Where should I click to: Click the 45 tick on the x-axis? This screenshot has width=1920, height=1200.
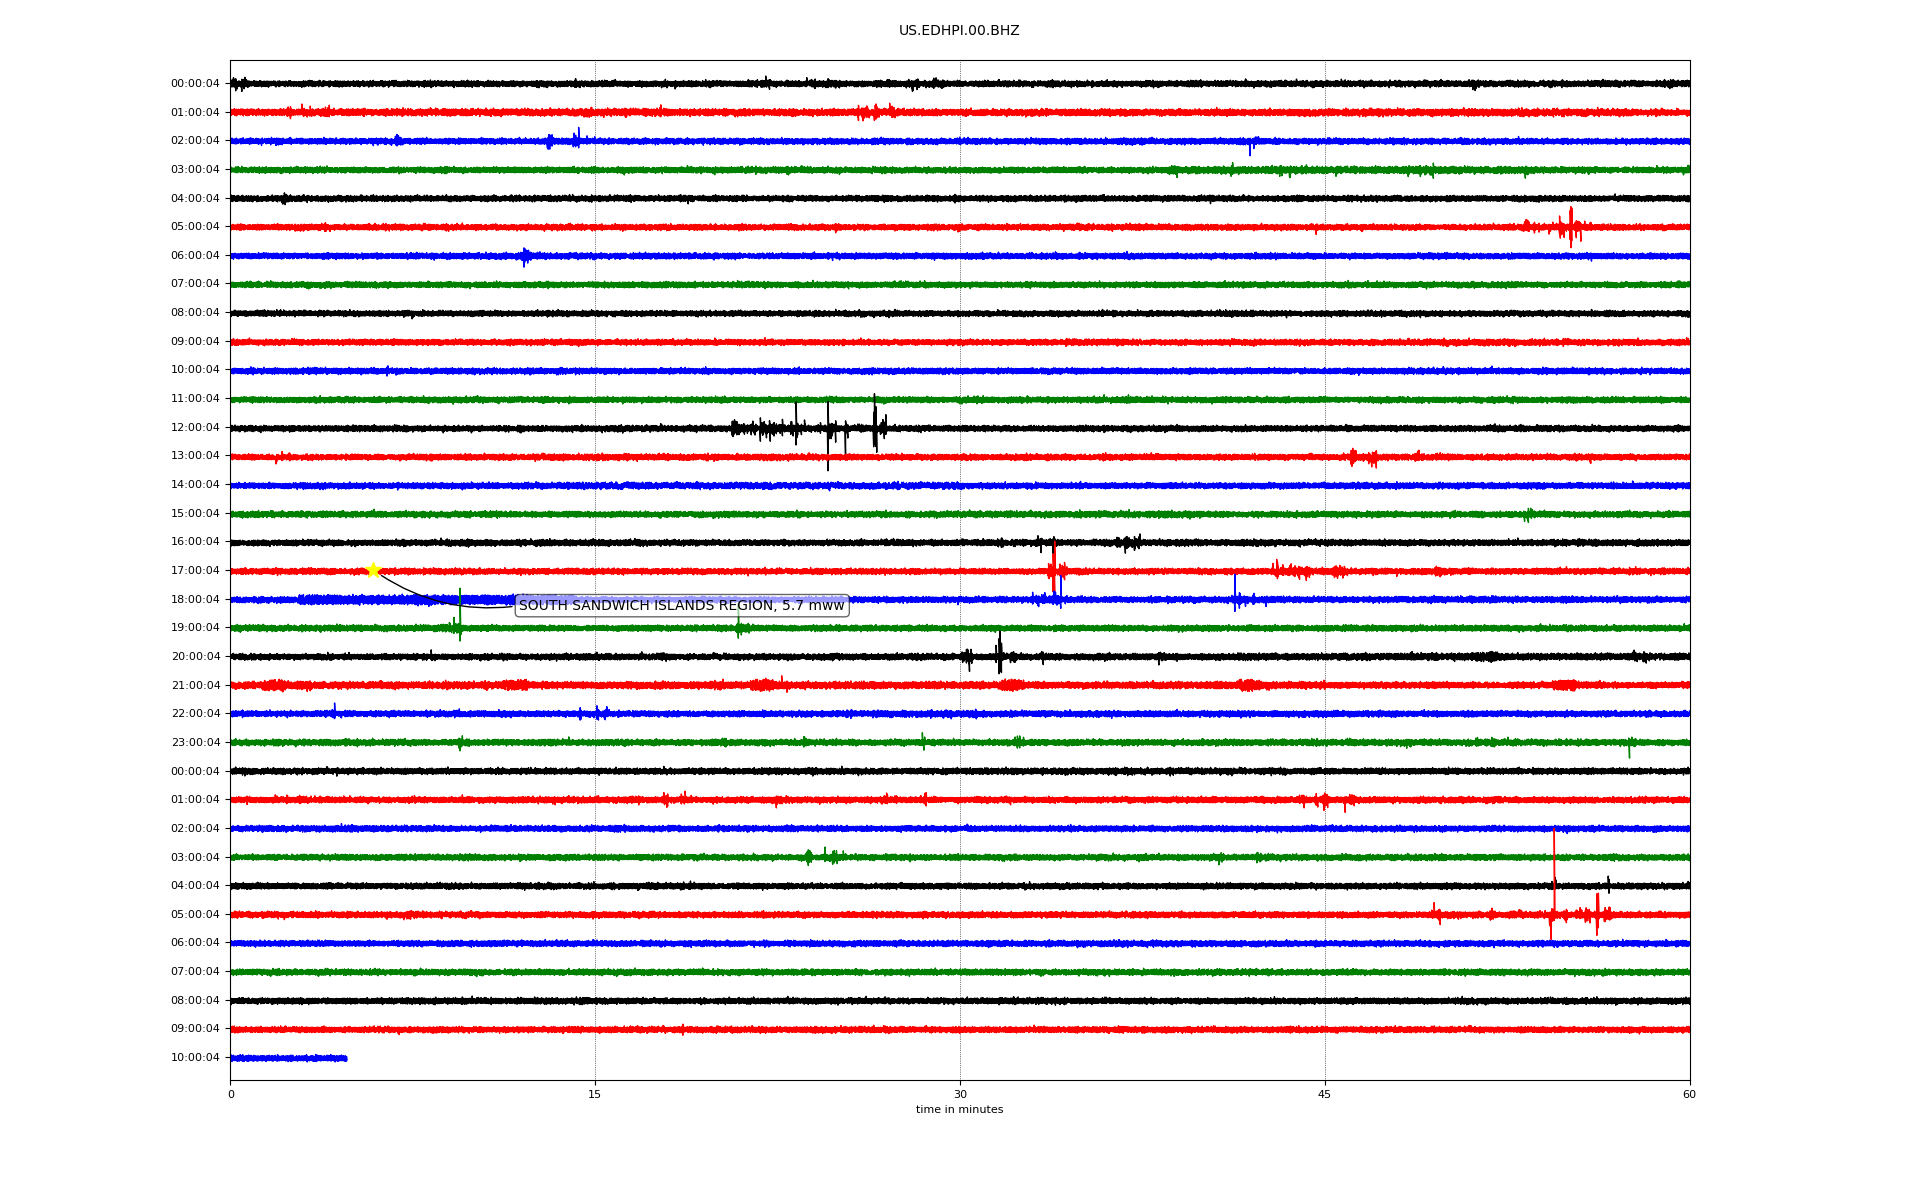1325,1094
